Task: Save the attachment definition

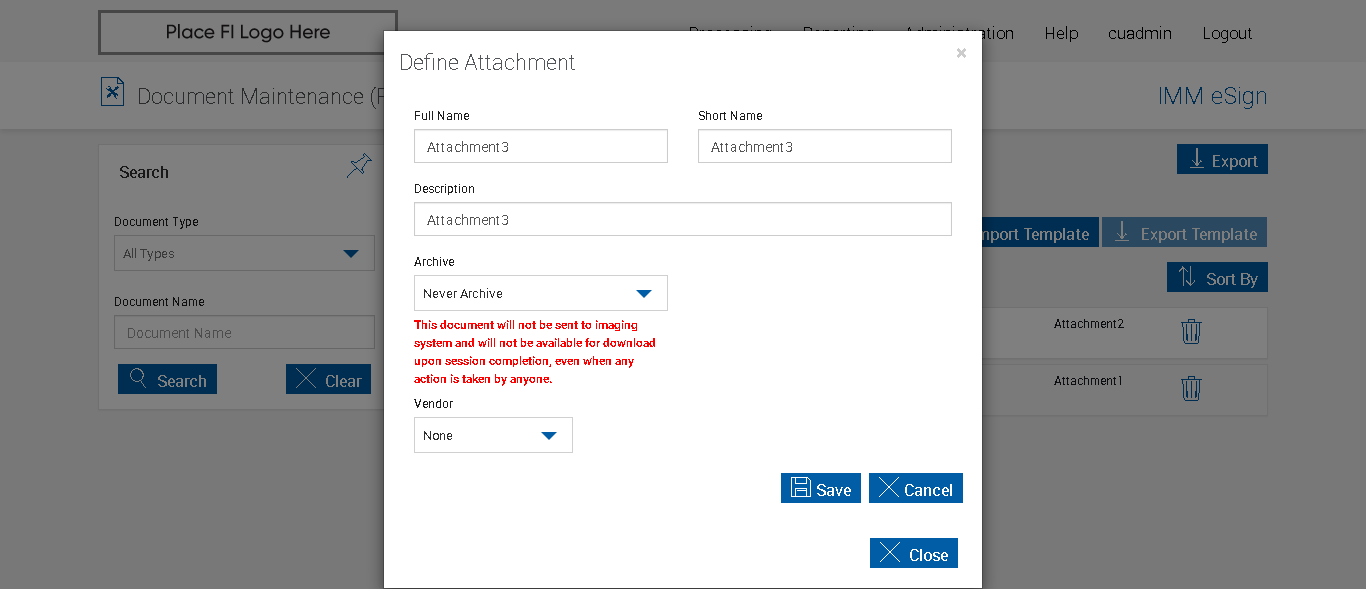Action: 820,488
